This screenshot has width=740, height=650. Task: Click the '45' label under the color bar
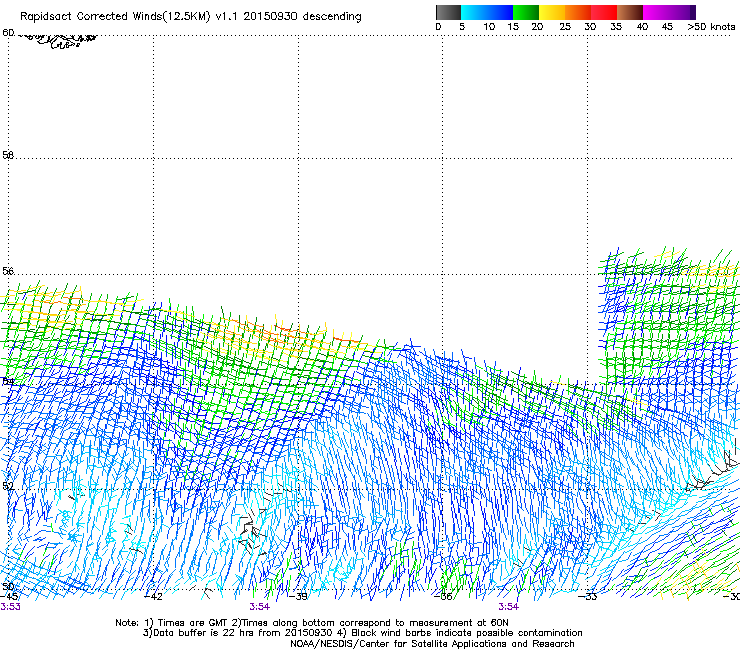[667, 27]
